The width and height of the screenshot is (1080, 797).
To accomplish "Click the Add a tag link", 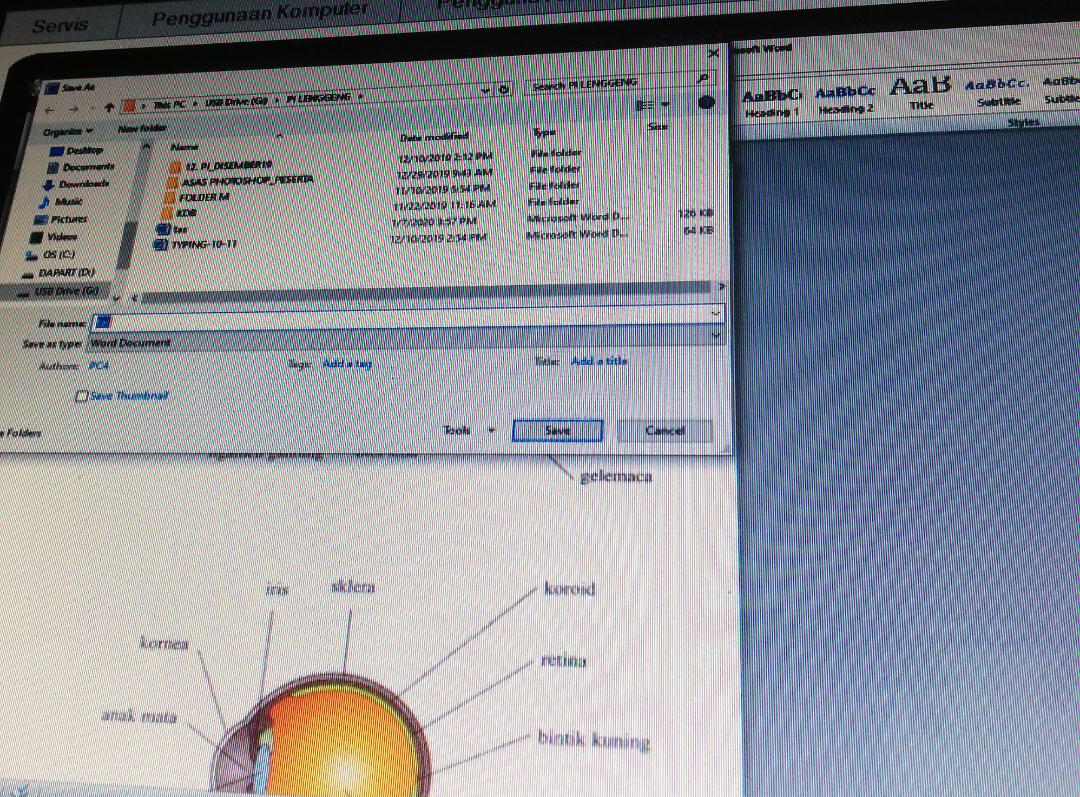I will [x=346, y=364].
